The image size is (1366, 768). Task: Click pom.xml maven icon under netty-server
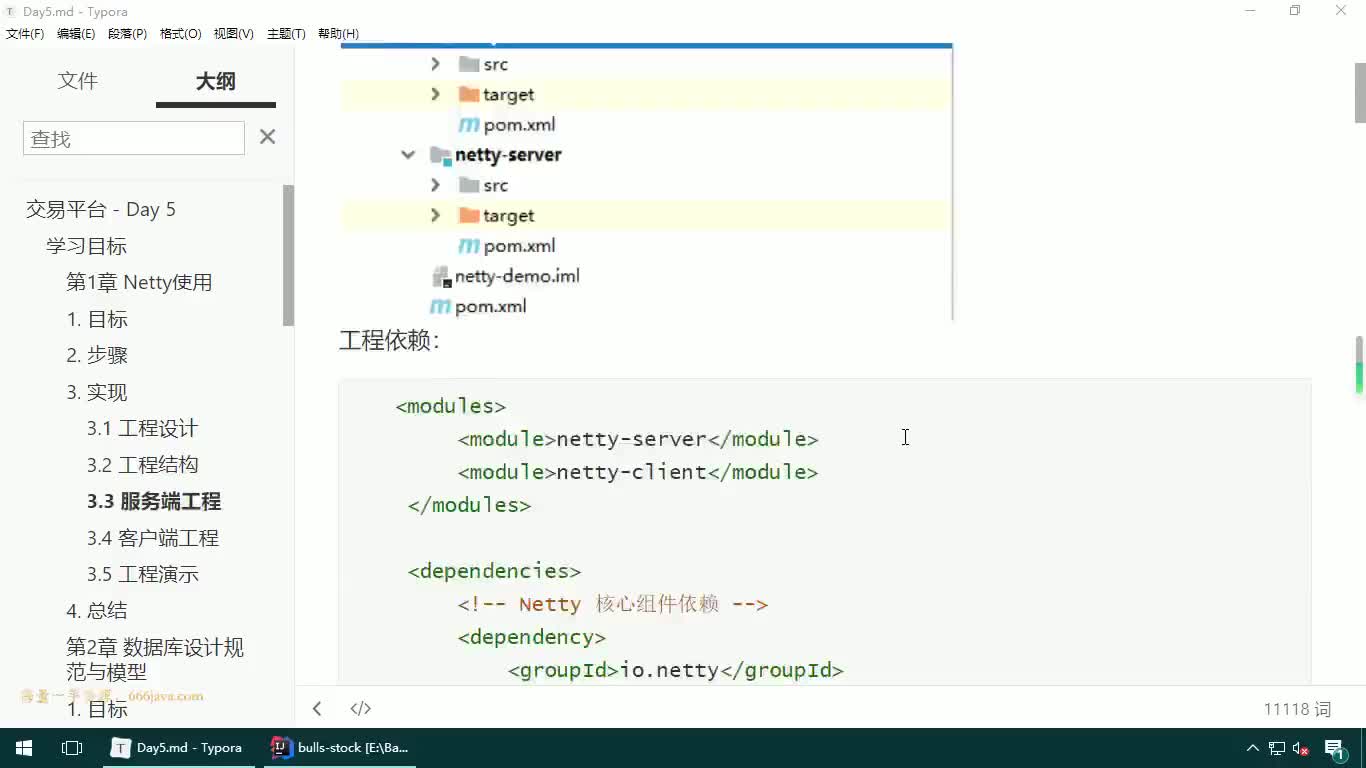click(469, 246)
